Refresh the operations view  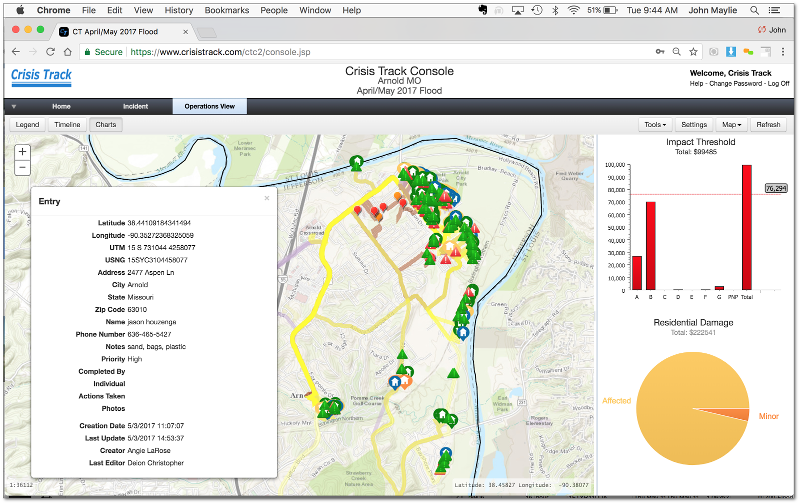tap(768, 124)
